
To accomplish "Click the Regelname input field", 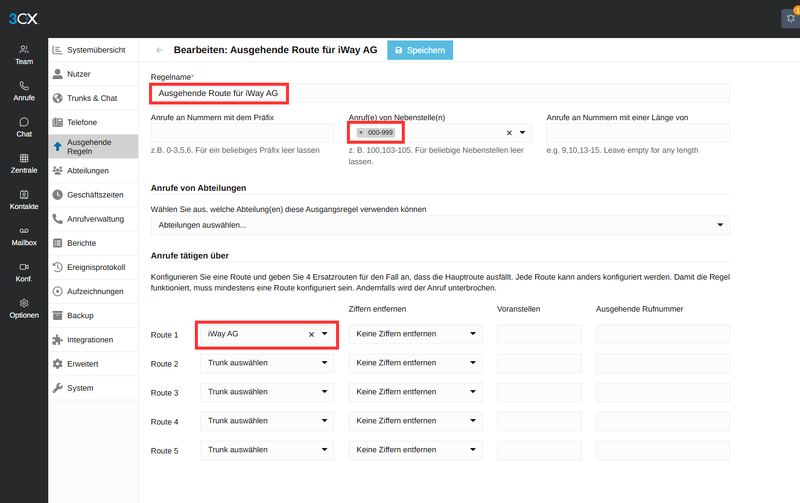I will 440,93.
